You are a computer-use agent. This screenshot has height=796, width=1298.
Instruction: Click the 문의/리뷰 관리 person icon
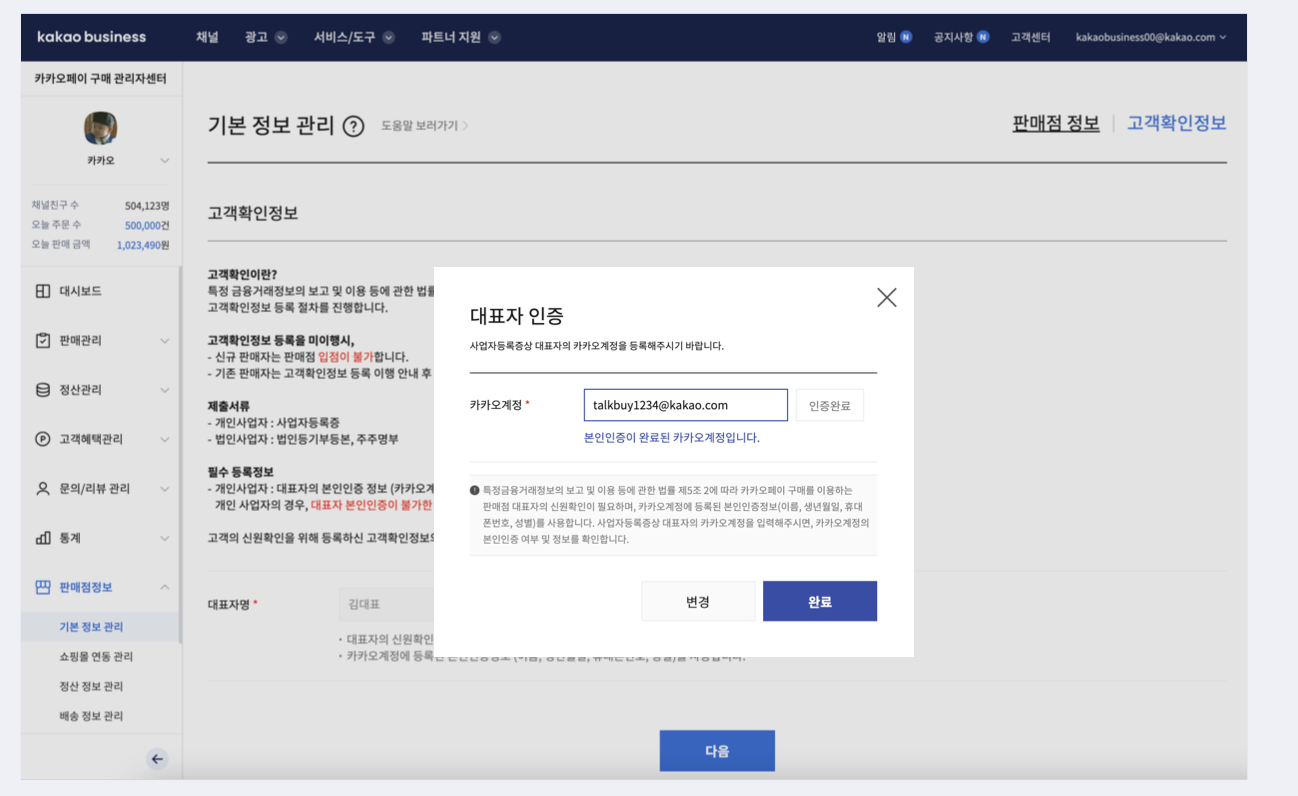(42, 488)
